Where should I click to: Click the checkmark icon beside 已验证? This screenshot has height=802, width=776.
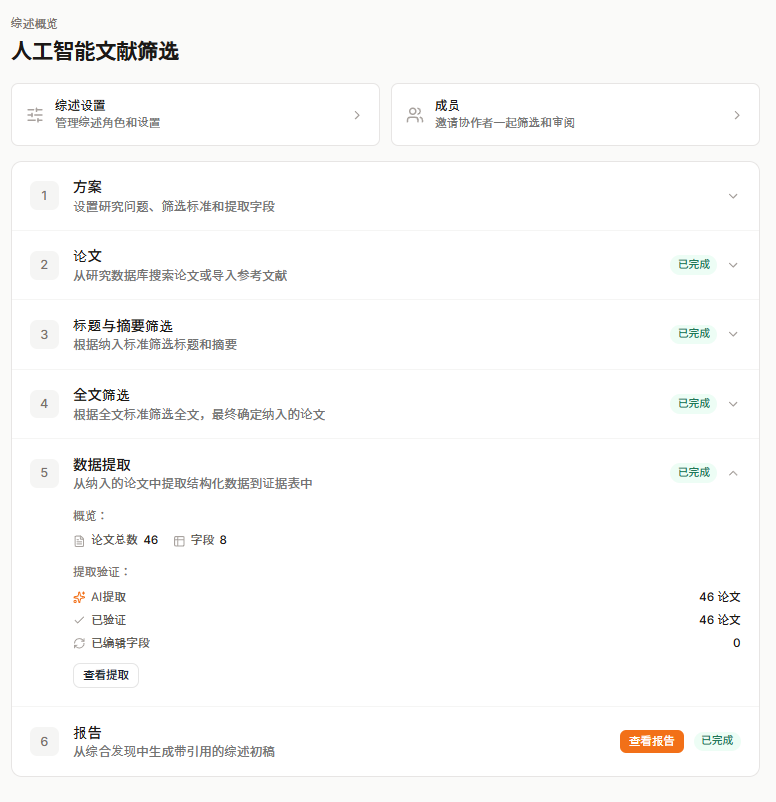click(x=79, y=620)
